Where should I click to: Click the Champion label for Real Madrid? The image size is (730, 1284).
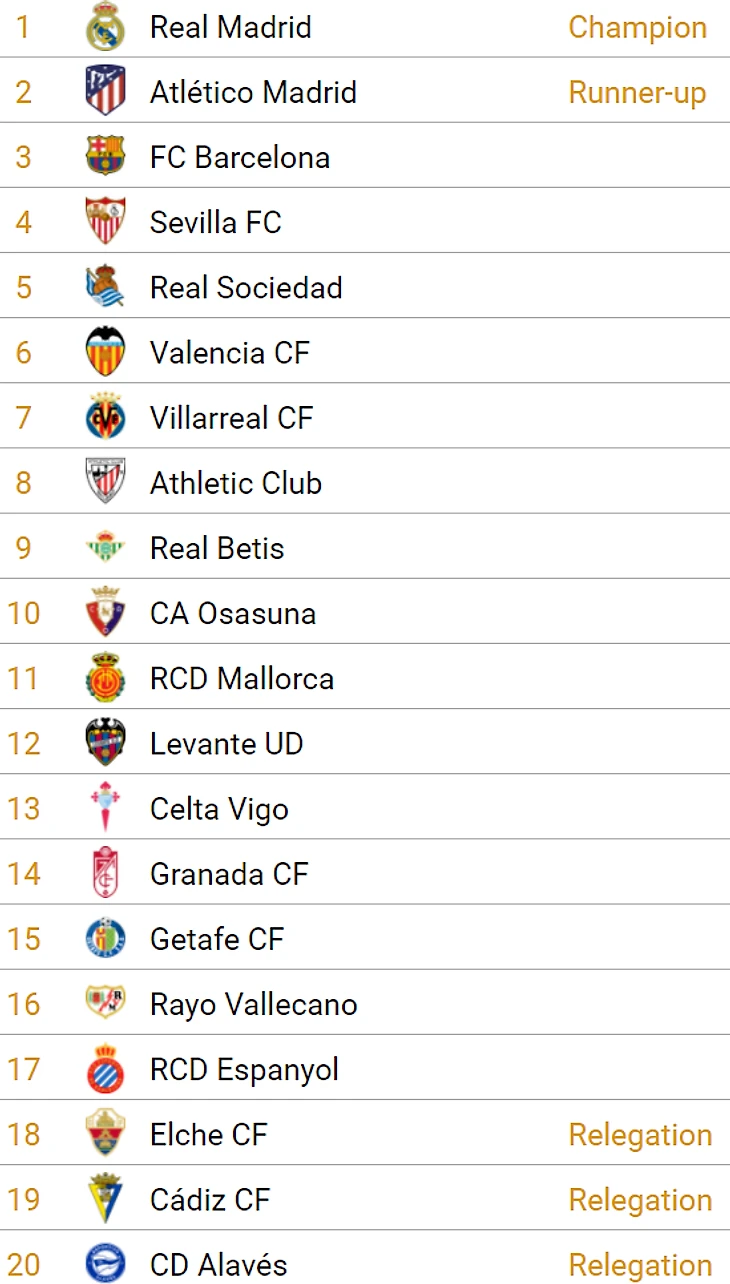(x=638, y=27)
